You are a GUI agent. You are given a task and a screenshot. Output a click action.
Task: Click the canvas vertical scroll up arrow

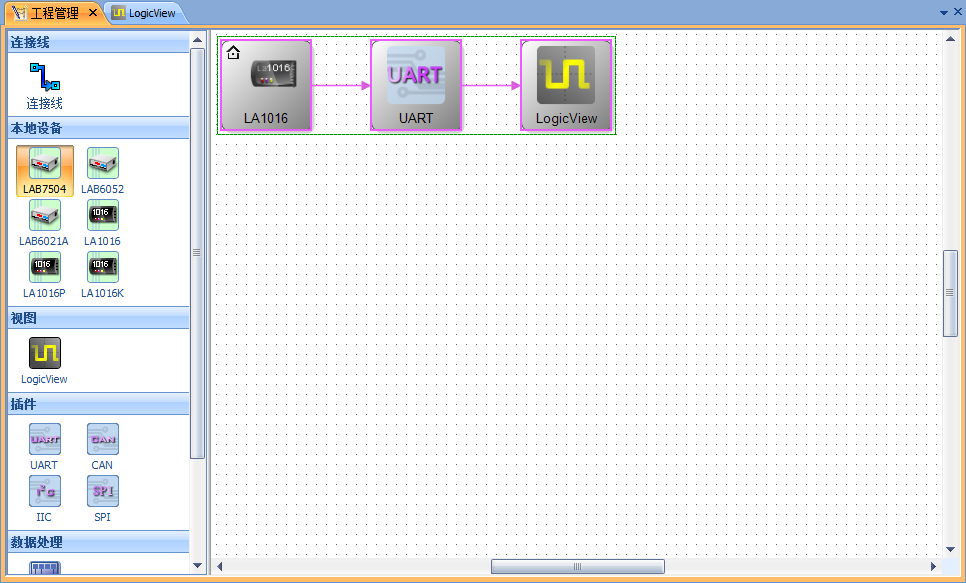(x=951, y=39)
